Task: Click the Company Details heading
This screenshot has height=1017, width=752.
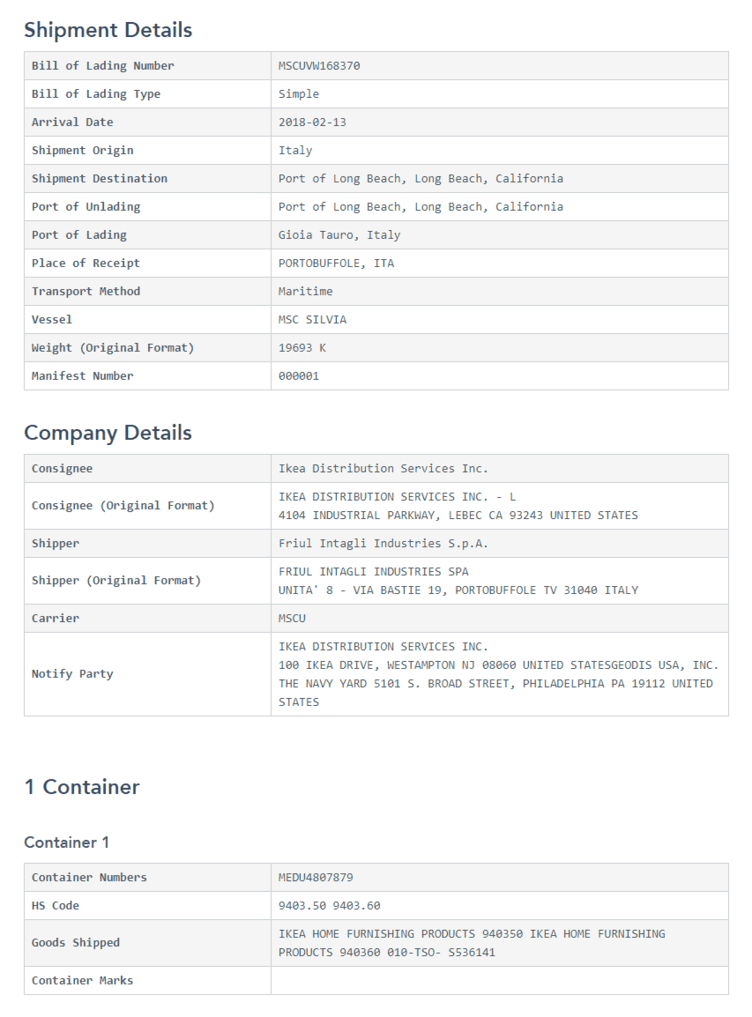Action: point(108,433)
